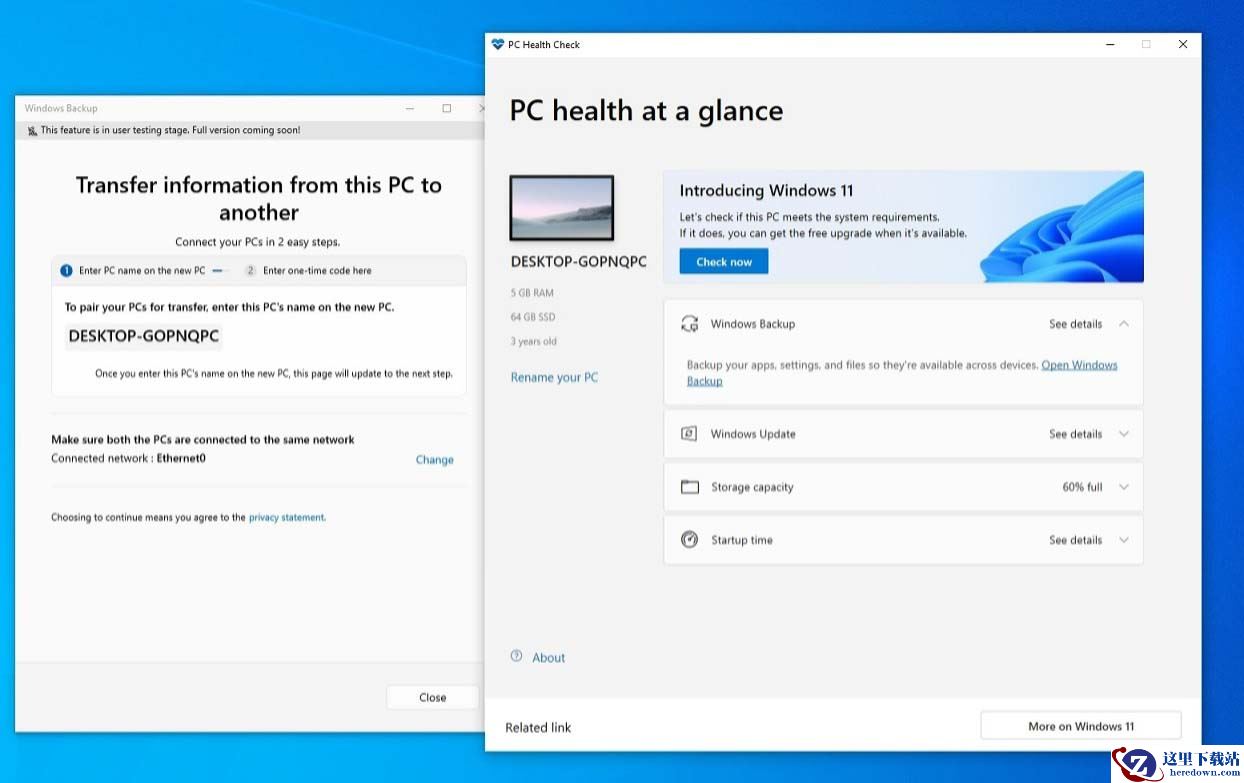
Task: Expand the Startup time section chevron
Action: 1124,540
